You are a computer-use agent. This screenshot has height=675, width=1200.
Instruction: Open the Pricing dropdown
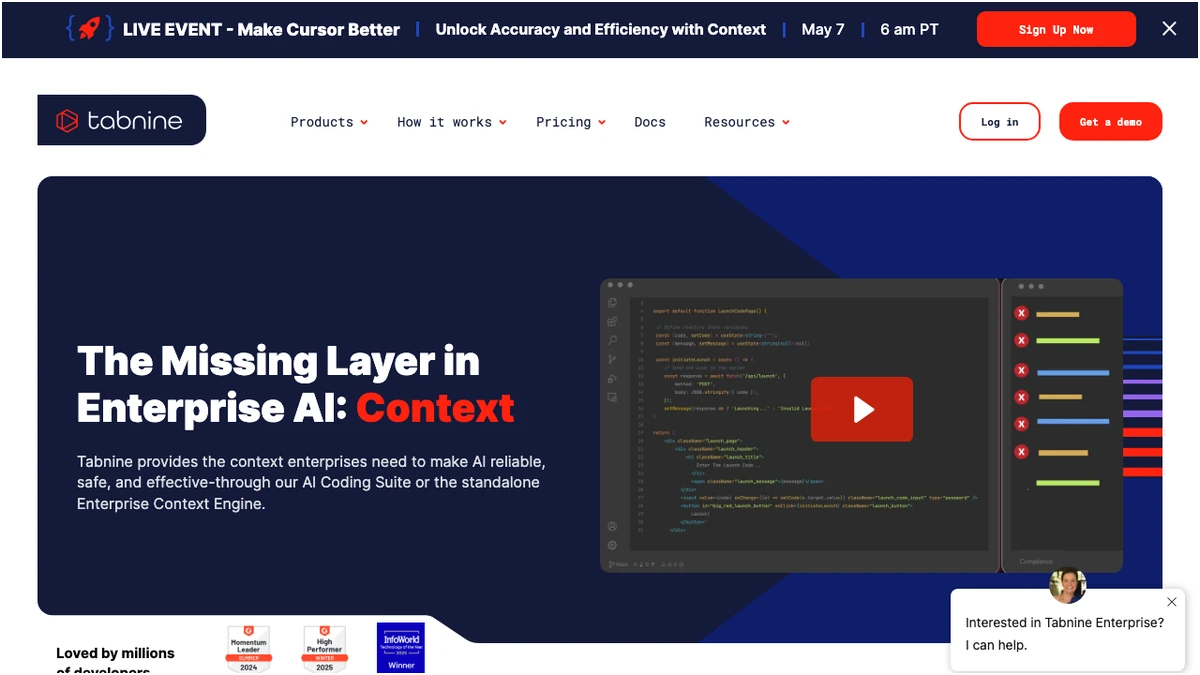click(x=570, y=122)
